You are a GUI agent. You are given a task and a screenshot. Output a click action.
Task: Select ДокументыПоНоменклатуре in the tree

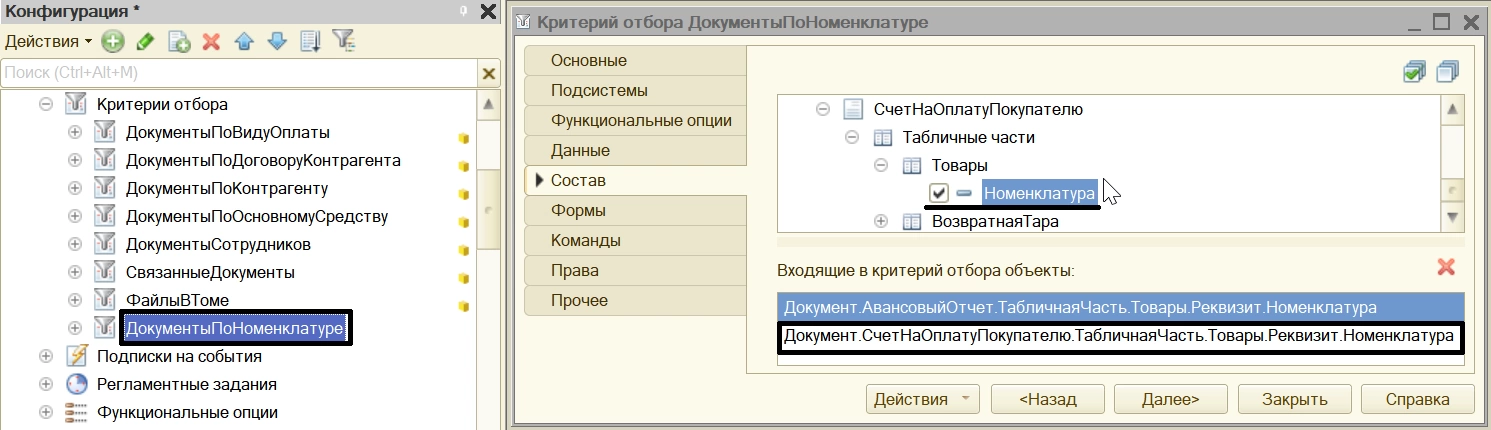point(235,328)
